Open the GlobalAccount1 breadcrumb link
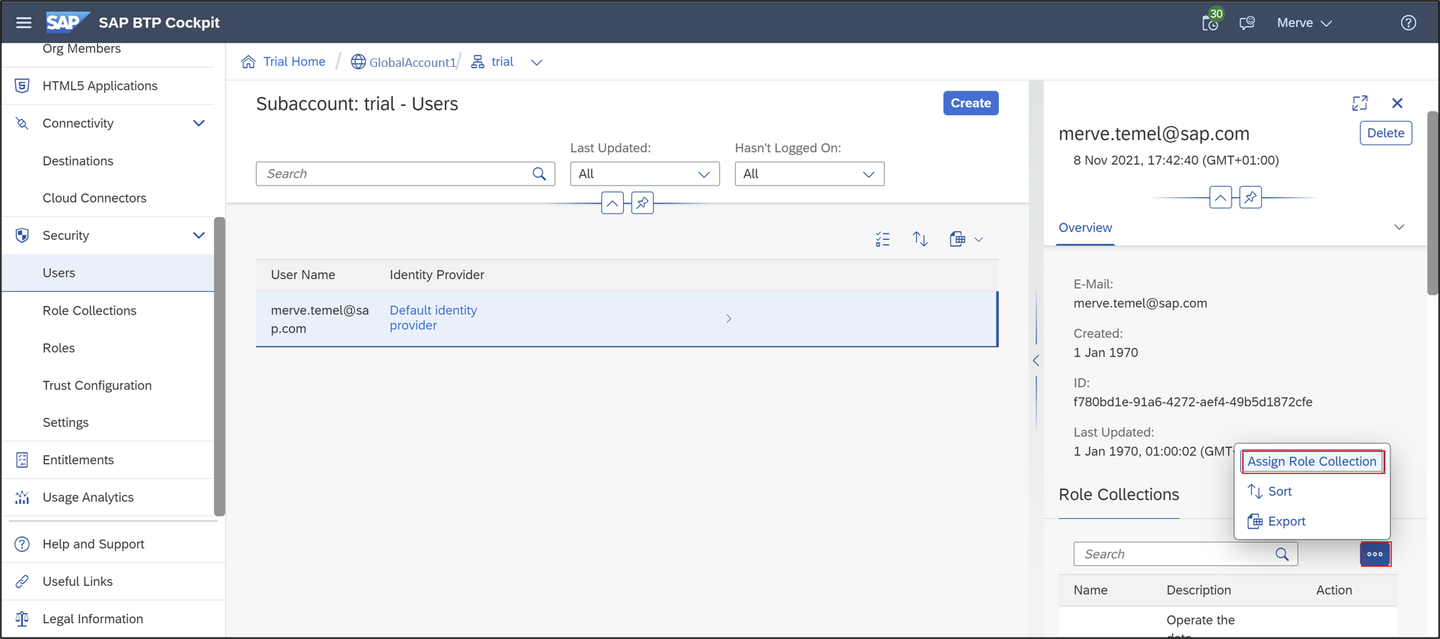The image size is (1440, 639). click(x=412, y=62)
